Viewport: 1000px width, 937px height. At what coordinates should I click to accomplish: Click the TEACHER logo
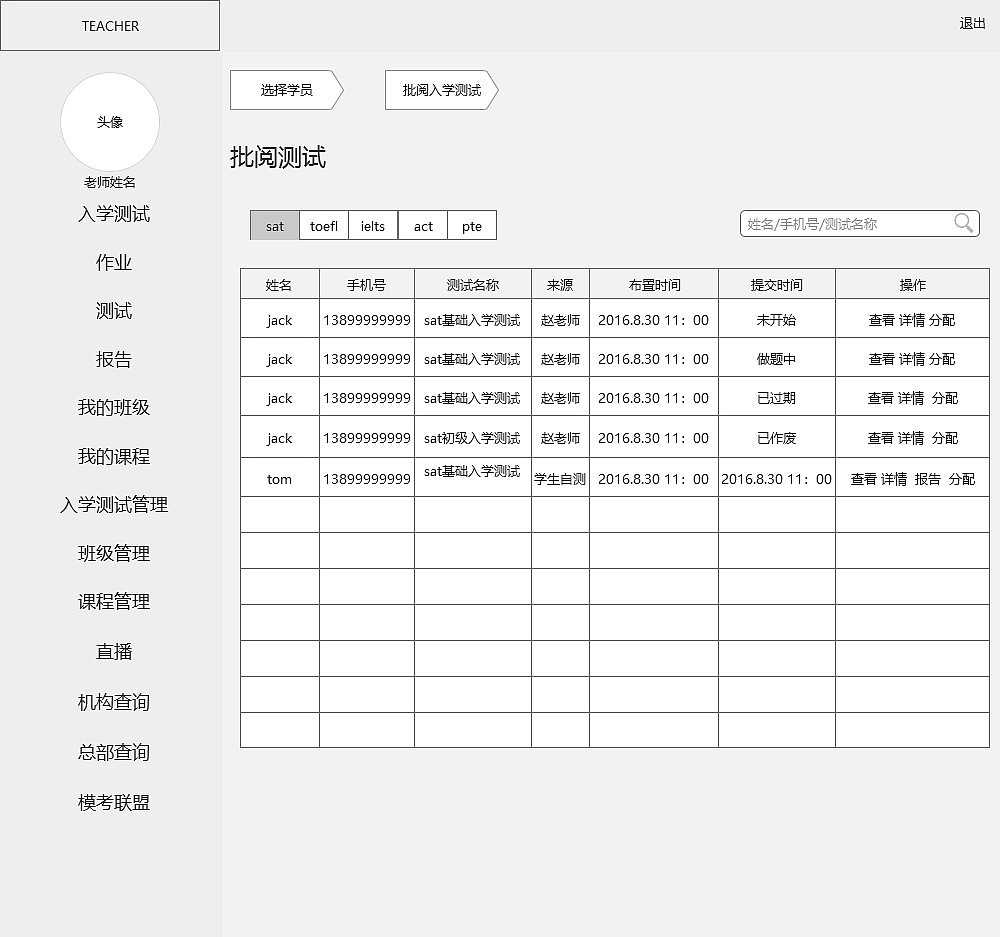tap(110, 25)
